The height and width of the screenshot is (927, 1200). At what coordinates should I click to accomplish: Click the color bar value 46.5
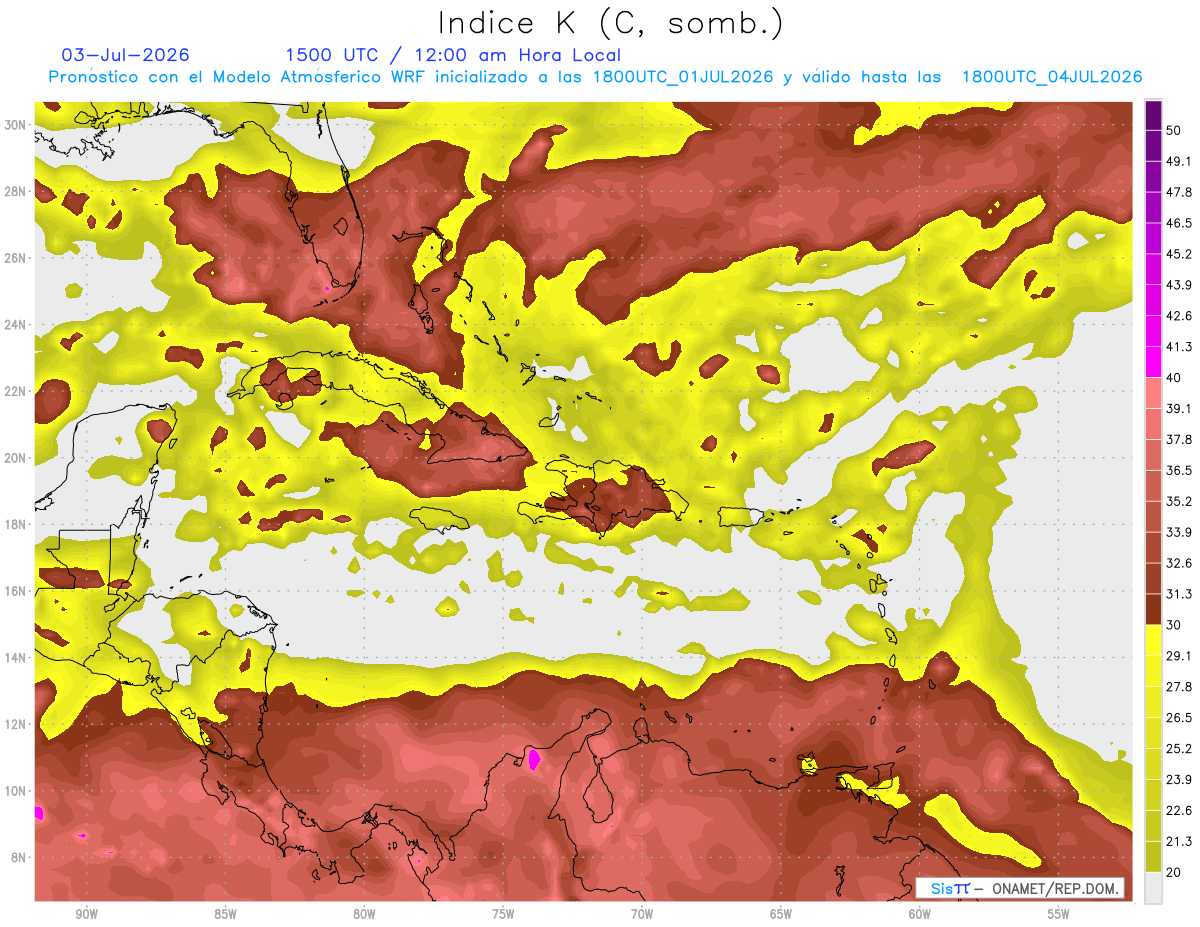click(1179, 223)
